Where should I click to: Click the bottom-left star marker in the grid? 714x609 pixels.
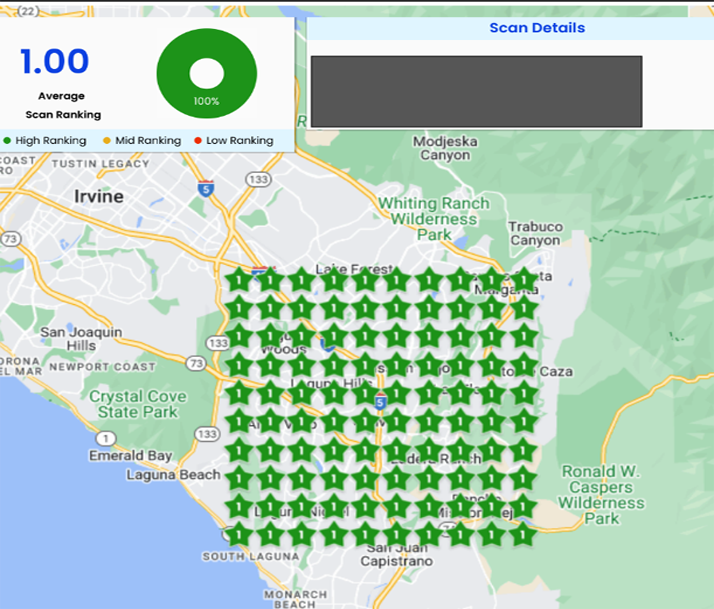pyautogui.click(x=239, y=534)
